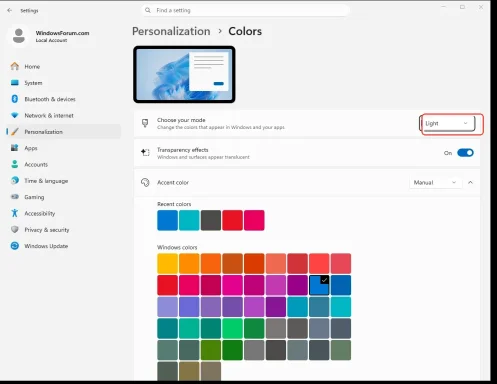This screenshot has height=384, width=497.
Task: Click the WindowsForum.com account name
Action: pyautogui.click(x=62, y=33)
